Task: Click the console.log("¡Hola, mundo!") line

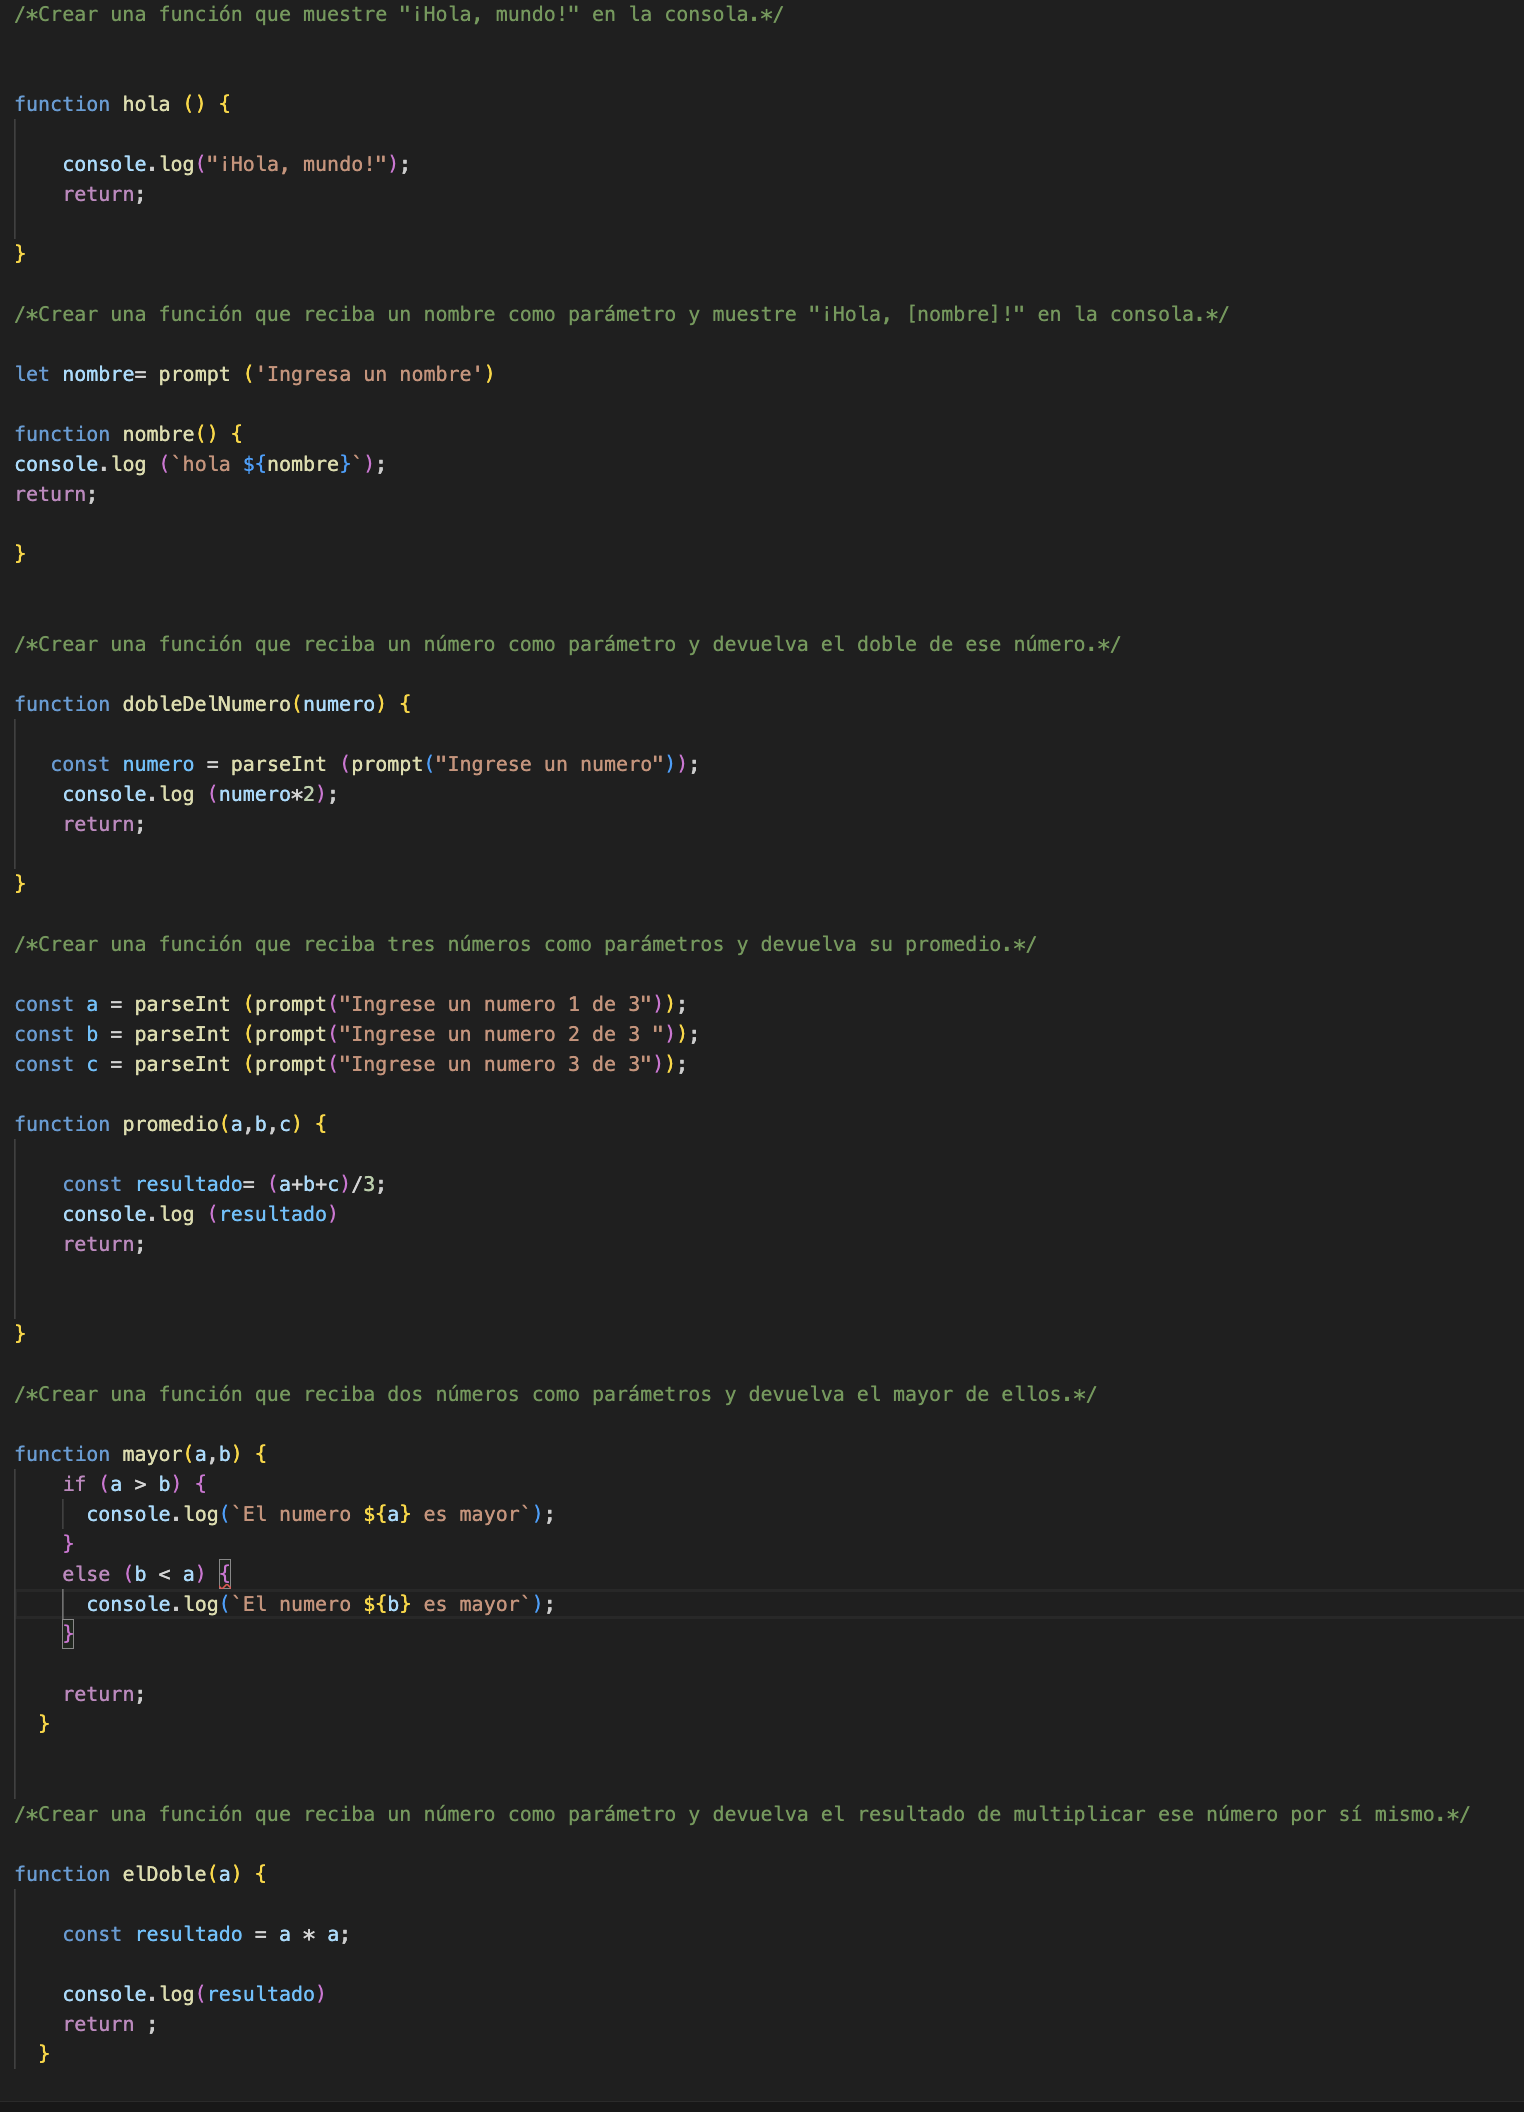Action: pos(236,164)
